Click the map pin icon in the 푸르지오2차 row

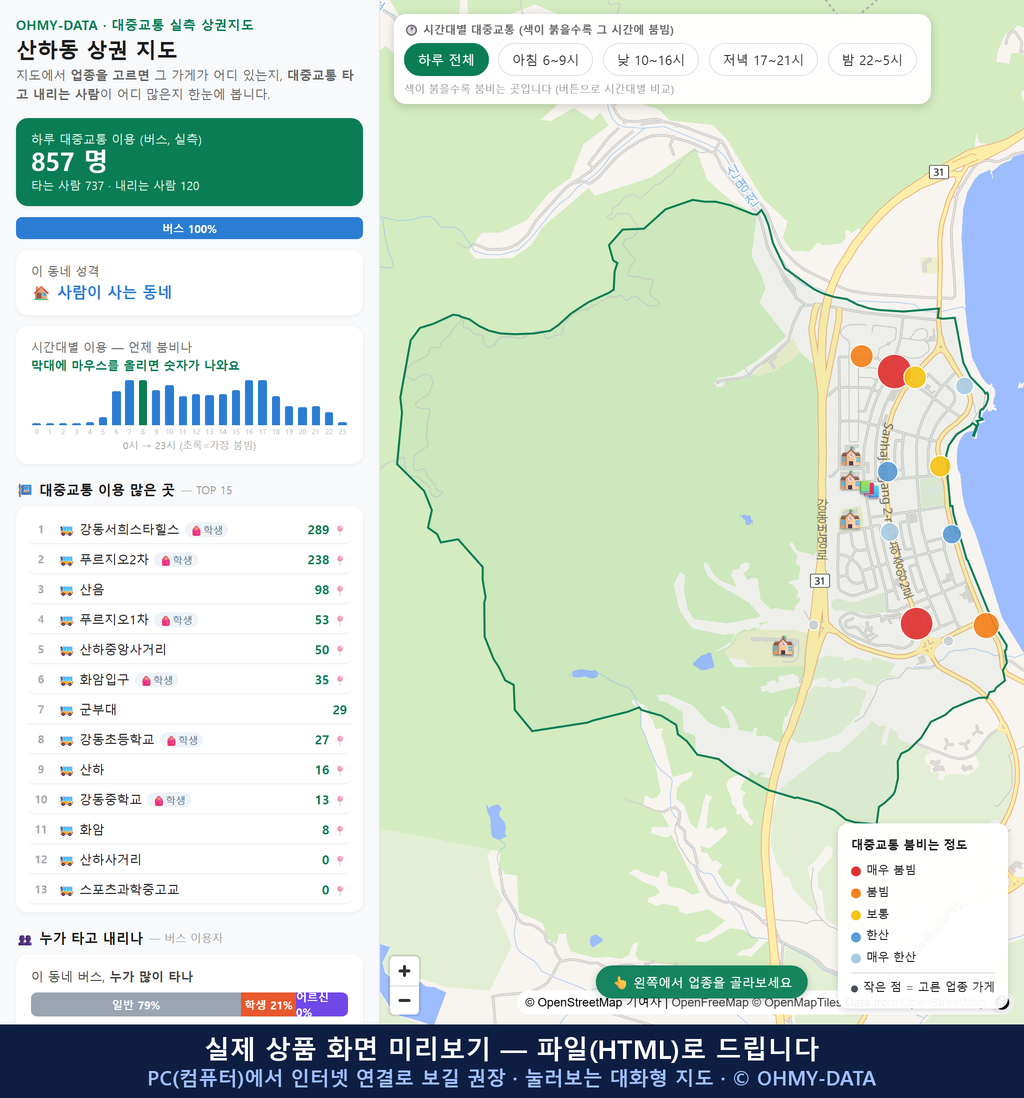coord(340,560)
